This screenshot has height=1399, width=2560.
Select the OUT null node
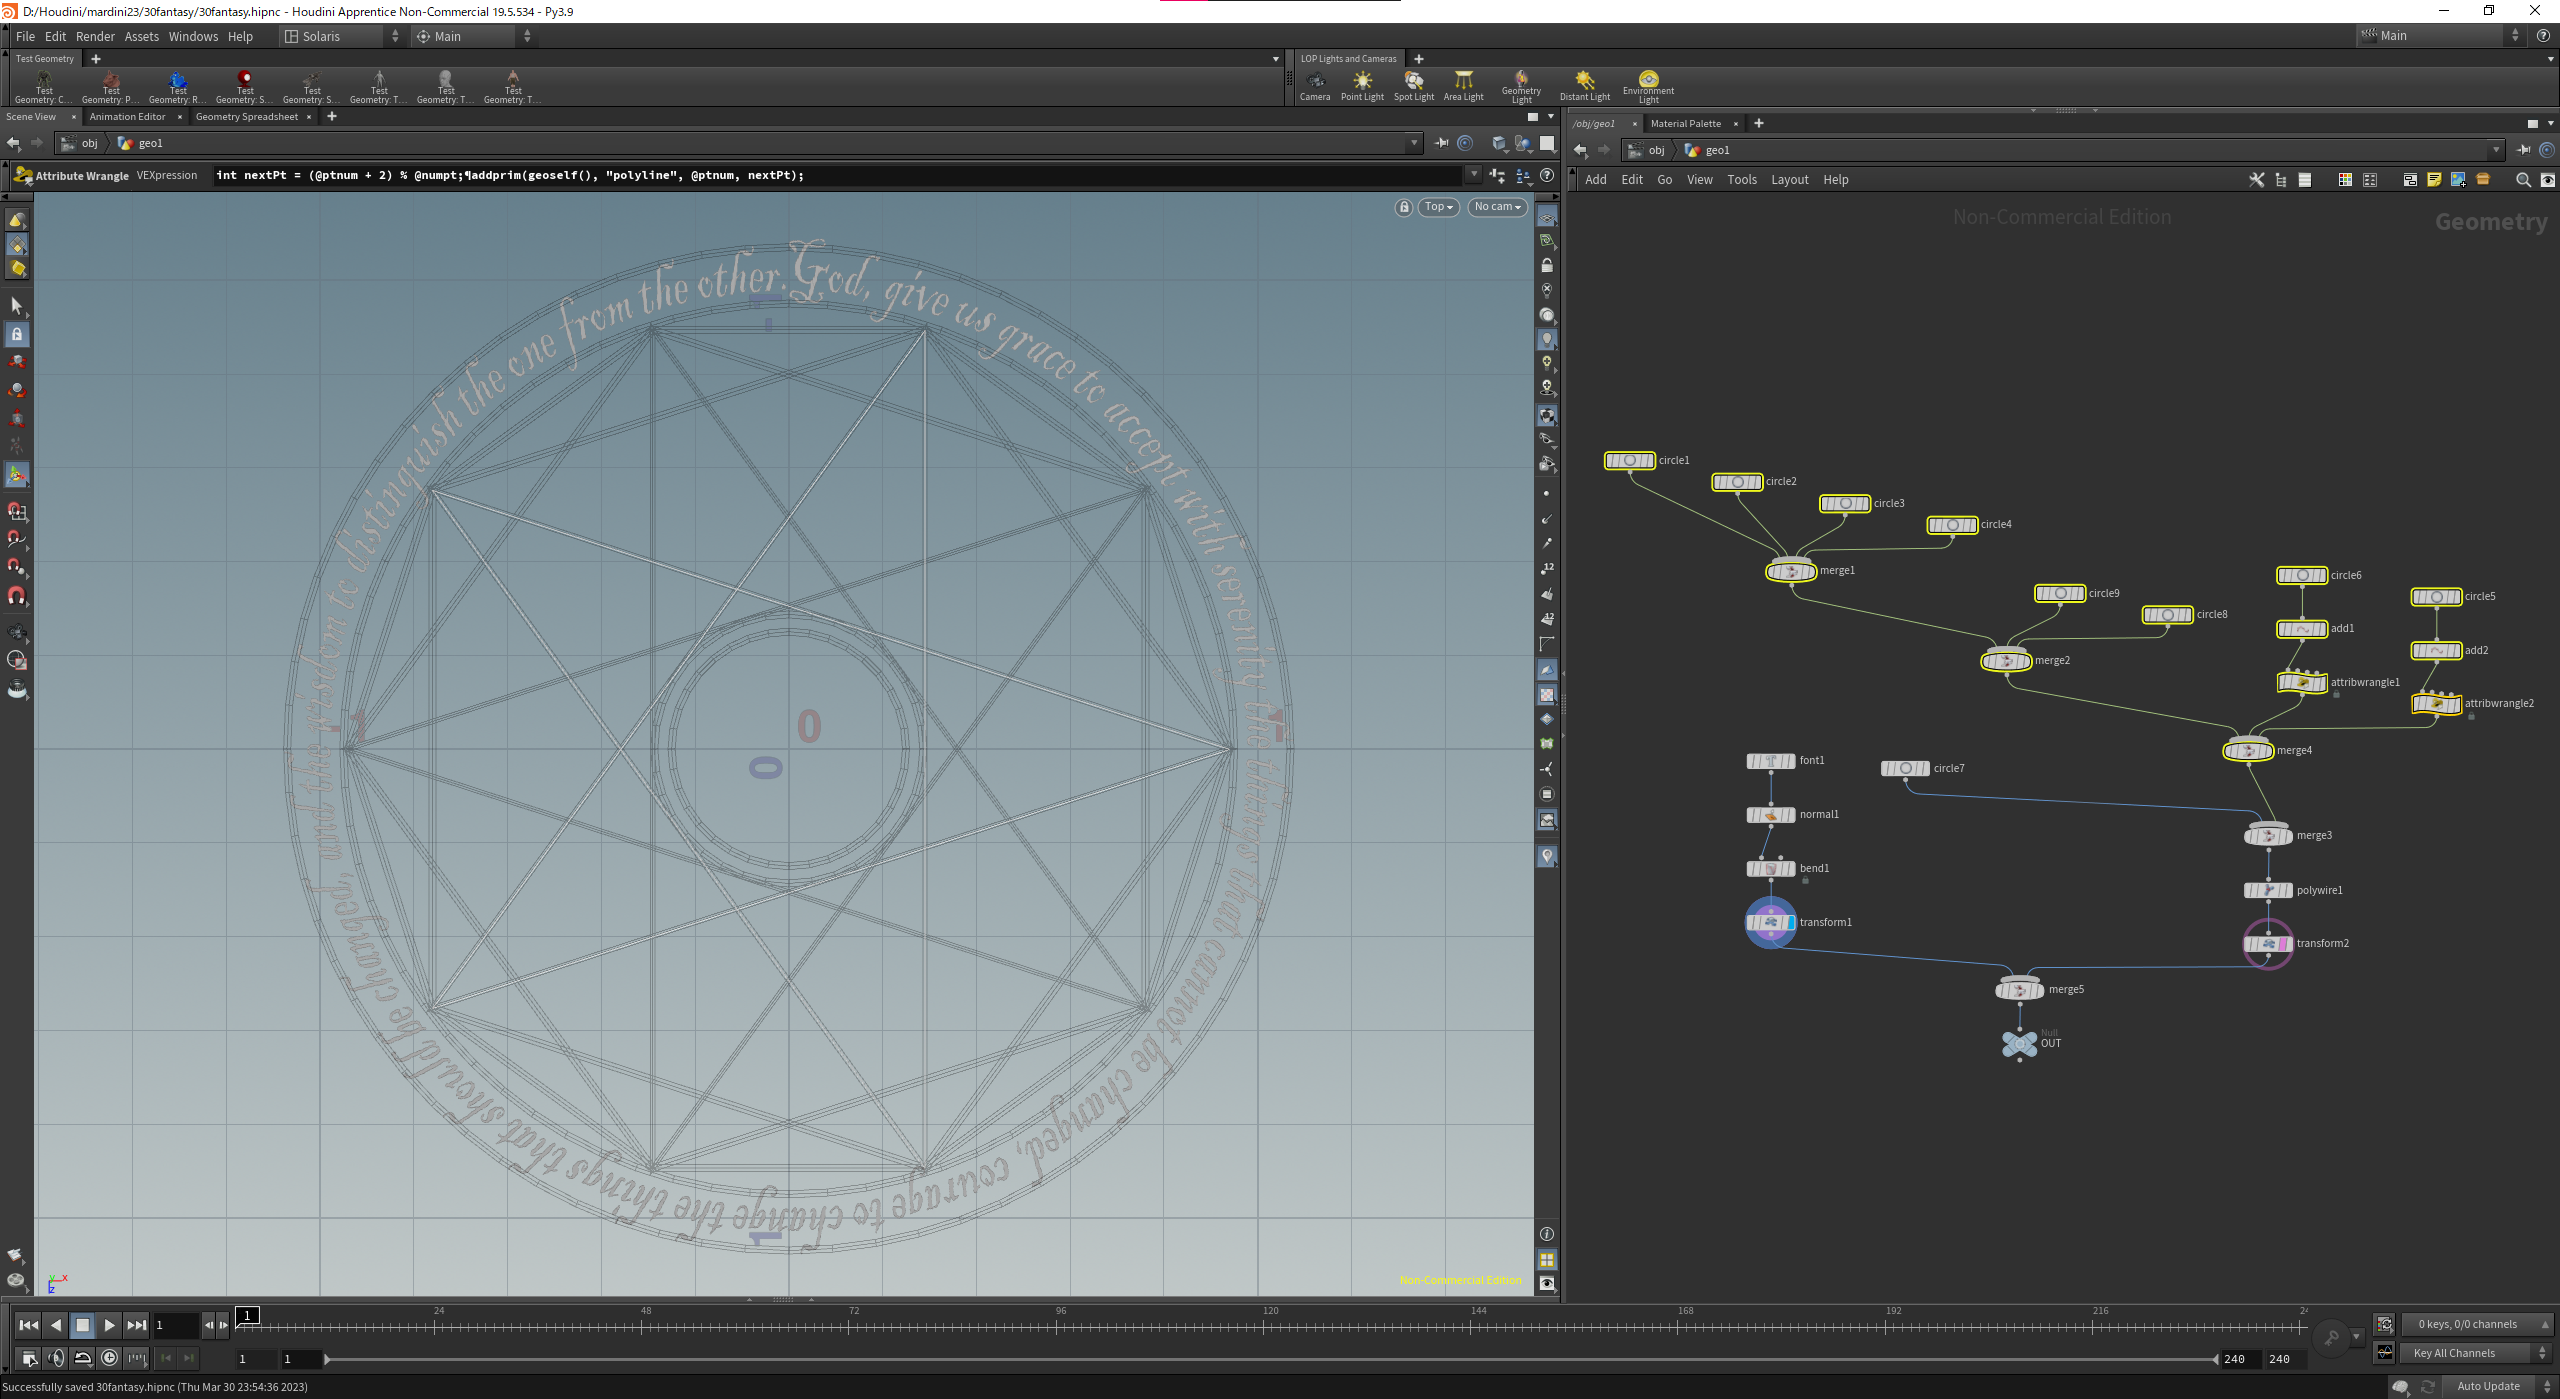point(2019,1043)
